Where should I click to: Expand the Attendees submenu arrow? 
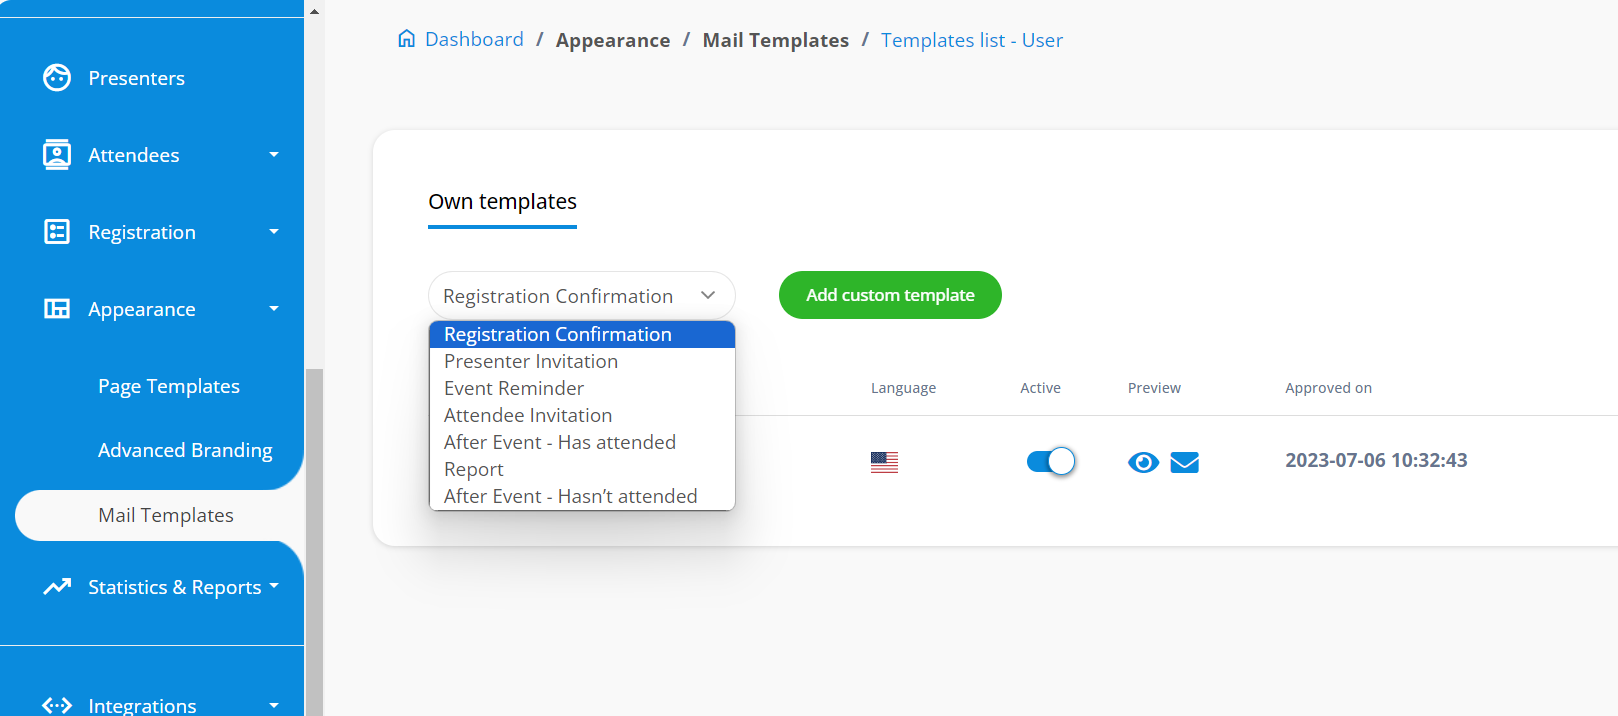tap(274, 155)
